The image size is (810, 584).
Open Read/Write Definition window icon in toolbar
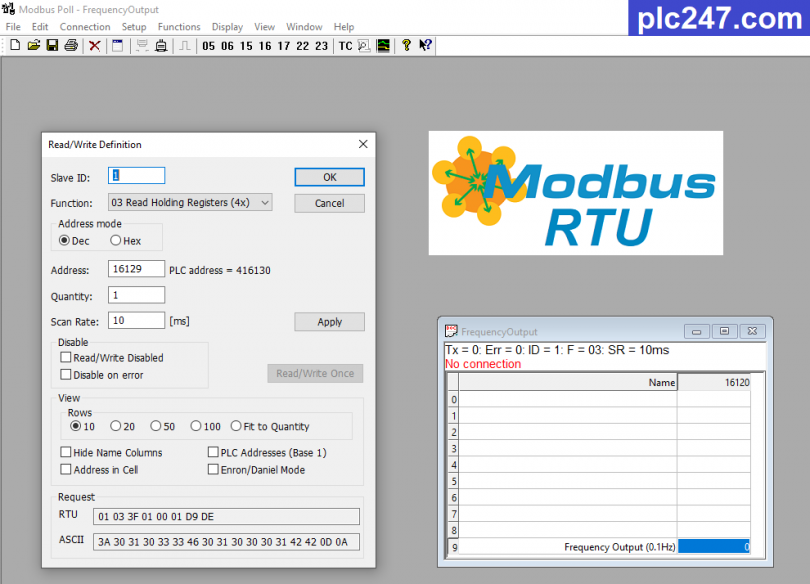pos(118,45)
